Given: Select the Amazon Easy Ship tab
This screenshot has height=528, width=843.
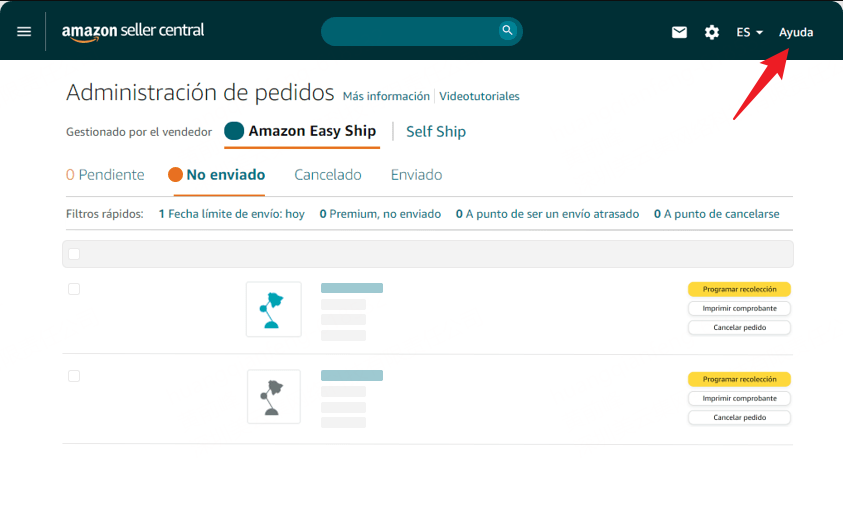Looking at the screenshot, I should tap(302, 131).
